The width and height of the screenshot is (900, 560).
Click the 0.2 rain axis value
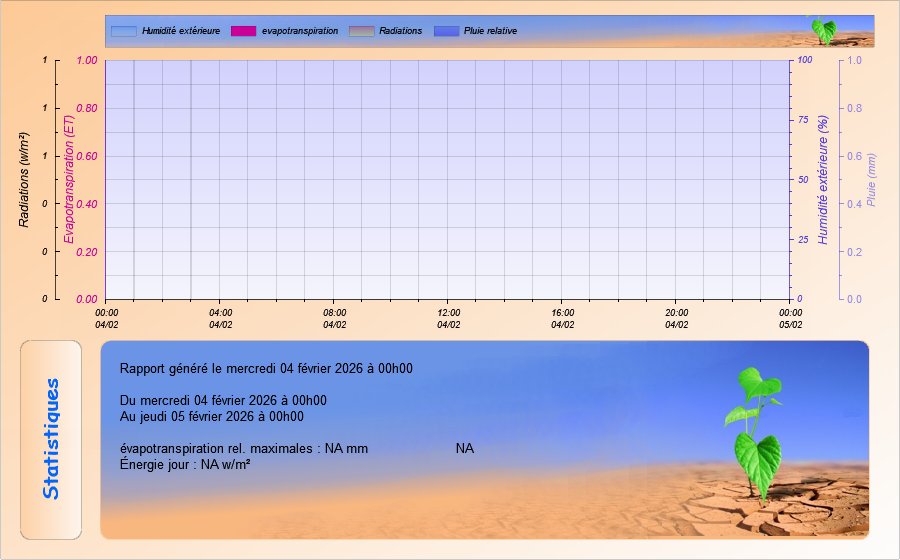[854, 251]
